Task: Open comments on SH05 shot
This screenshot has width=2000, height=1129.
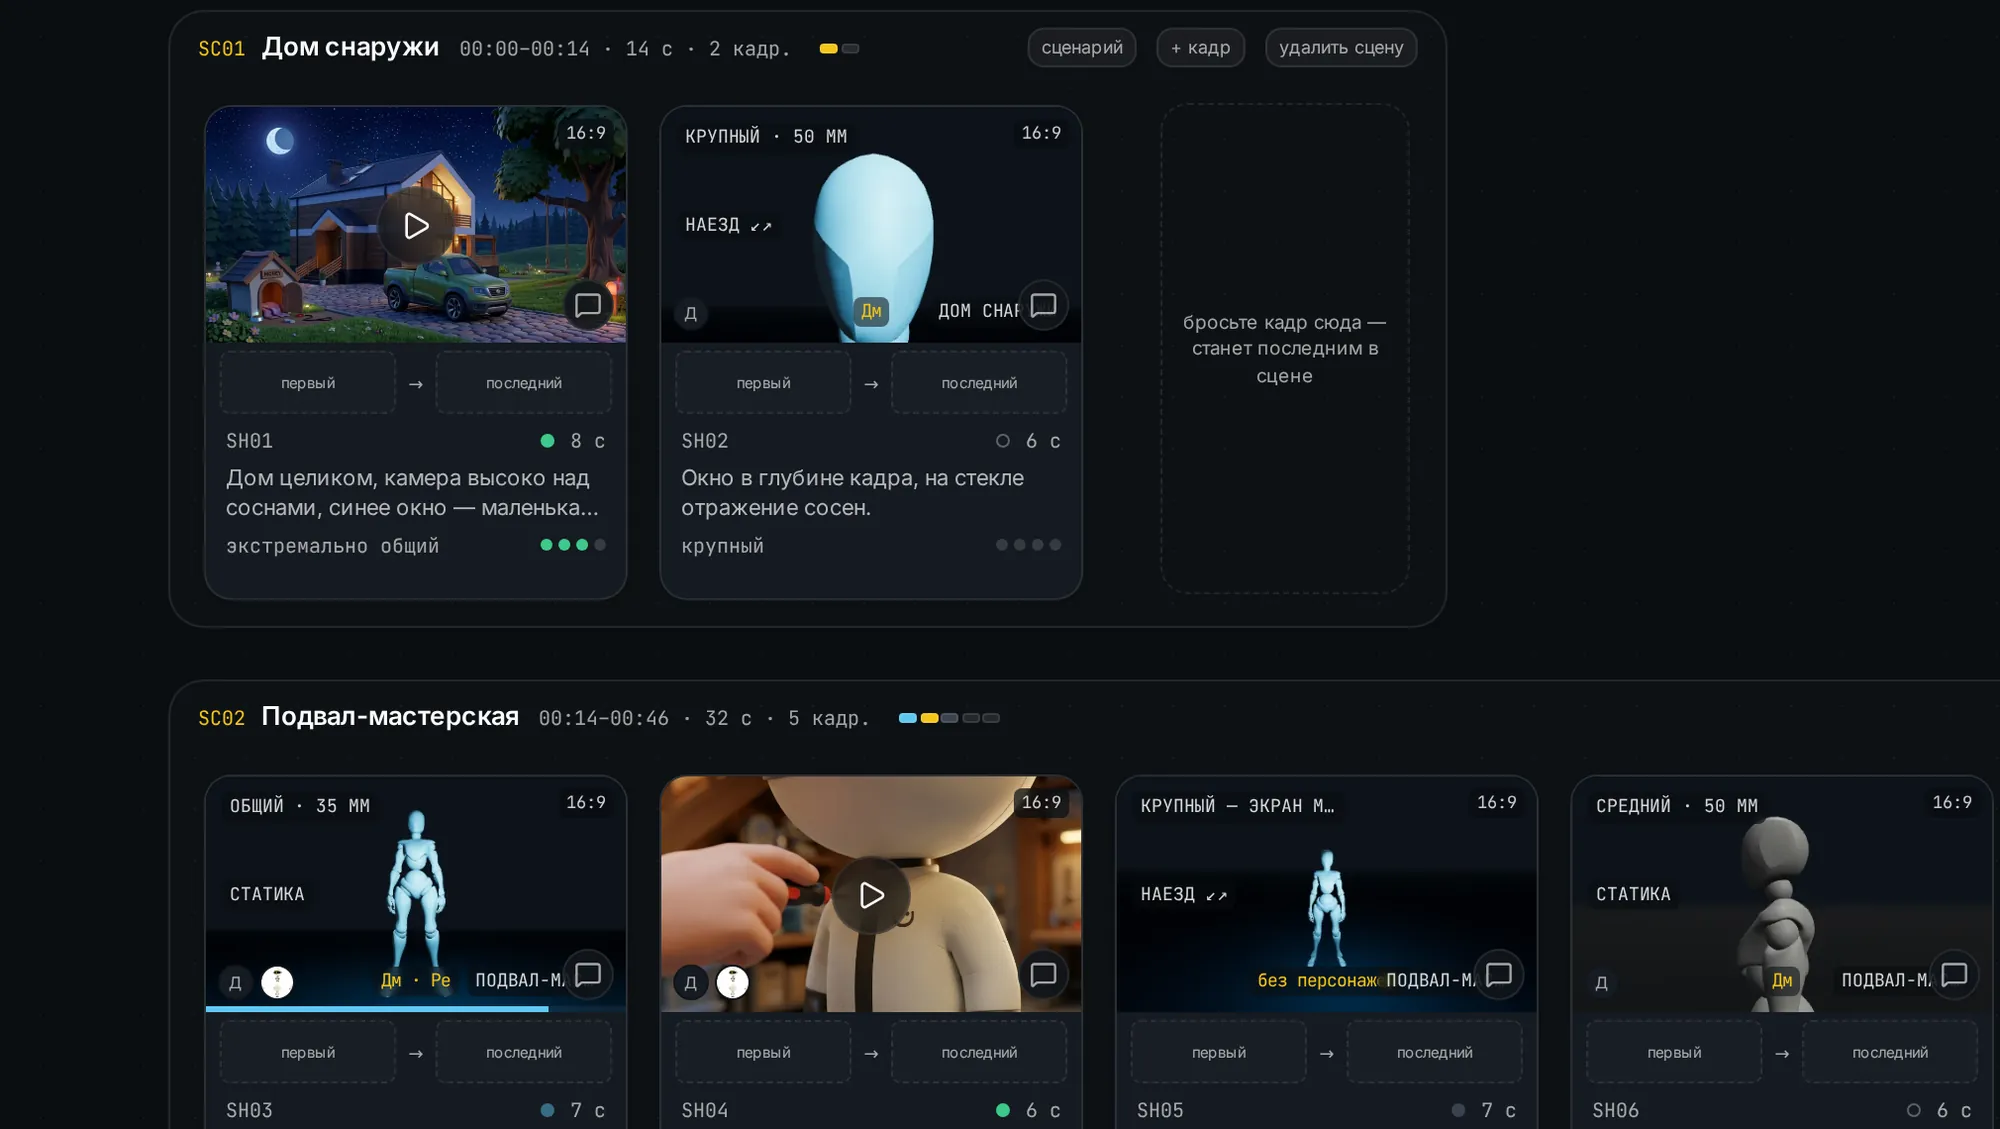Action: coord(1498,975)
